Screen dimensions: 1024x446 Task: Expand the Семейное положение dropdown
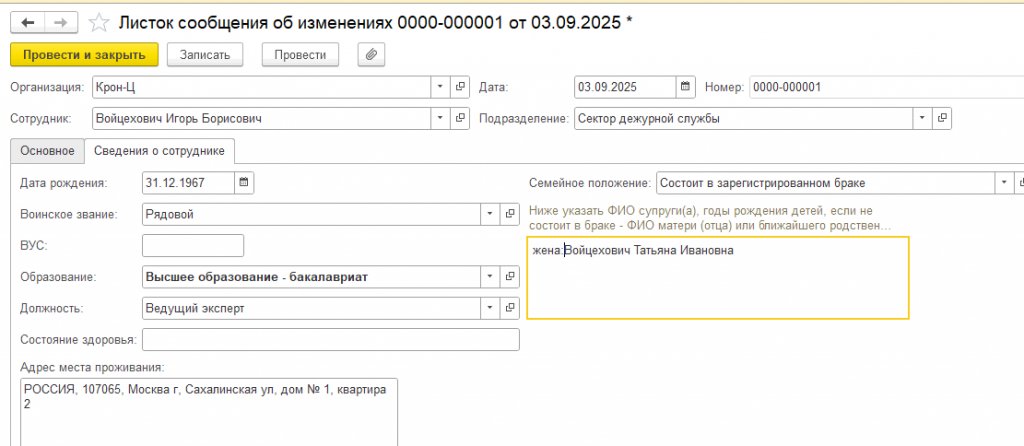pos(1004,183)
